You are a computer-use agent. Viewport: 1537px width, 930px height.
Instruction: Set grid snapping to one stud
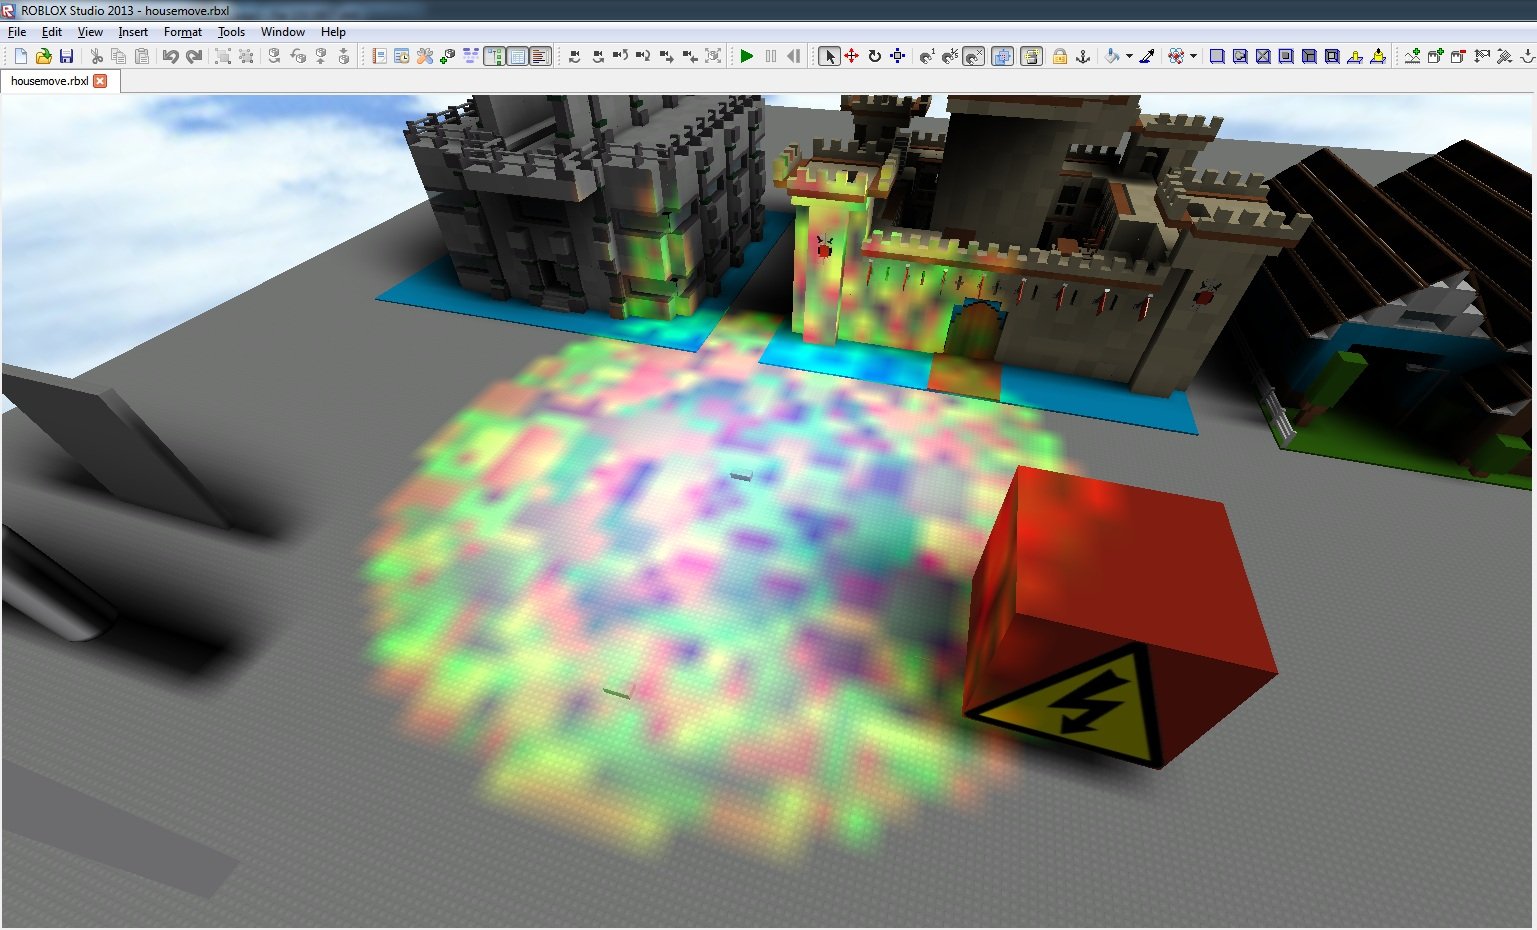coord(927,56)
